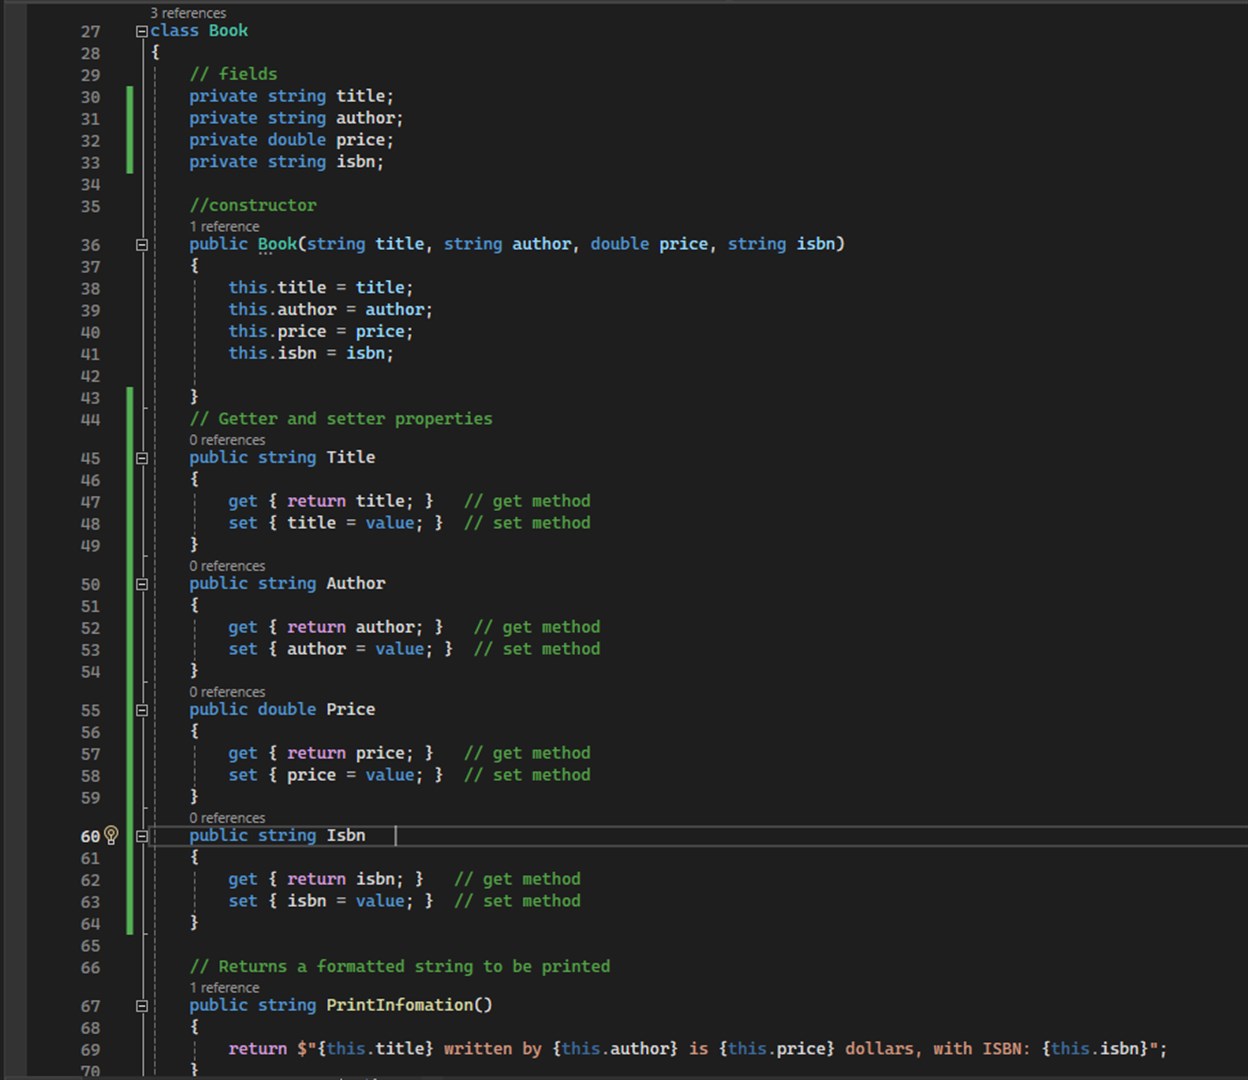Collapse the PrintInfomation method block
Viewport: 1248px width, 1080px height.
click(x=142, y=1006)
